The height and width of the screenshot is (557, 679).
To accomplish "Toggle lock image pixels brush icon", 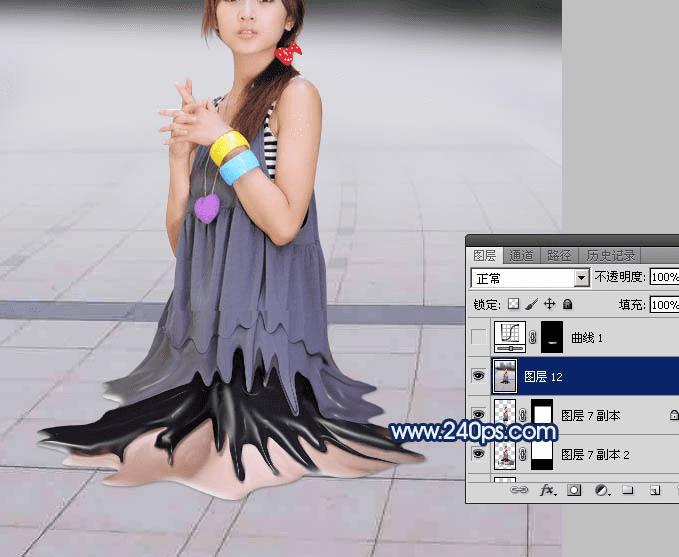I will (x=531, y=304).
